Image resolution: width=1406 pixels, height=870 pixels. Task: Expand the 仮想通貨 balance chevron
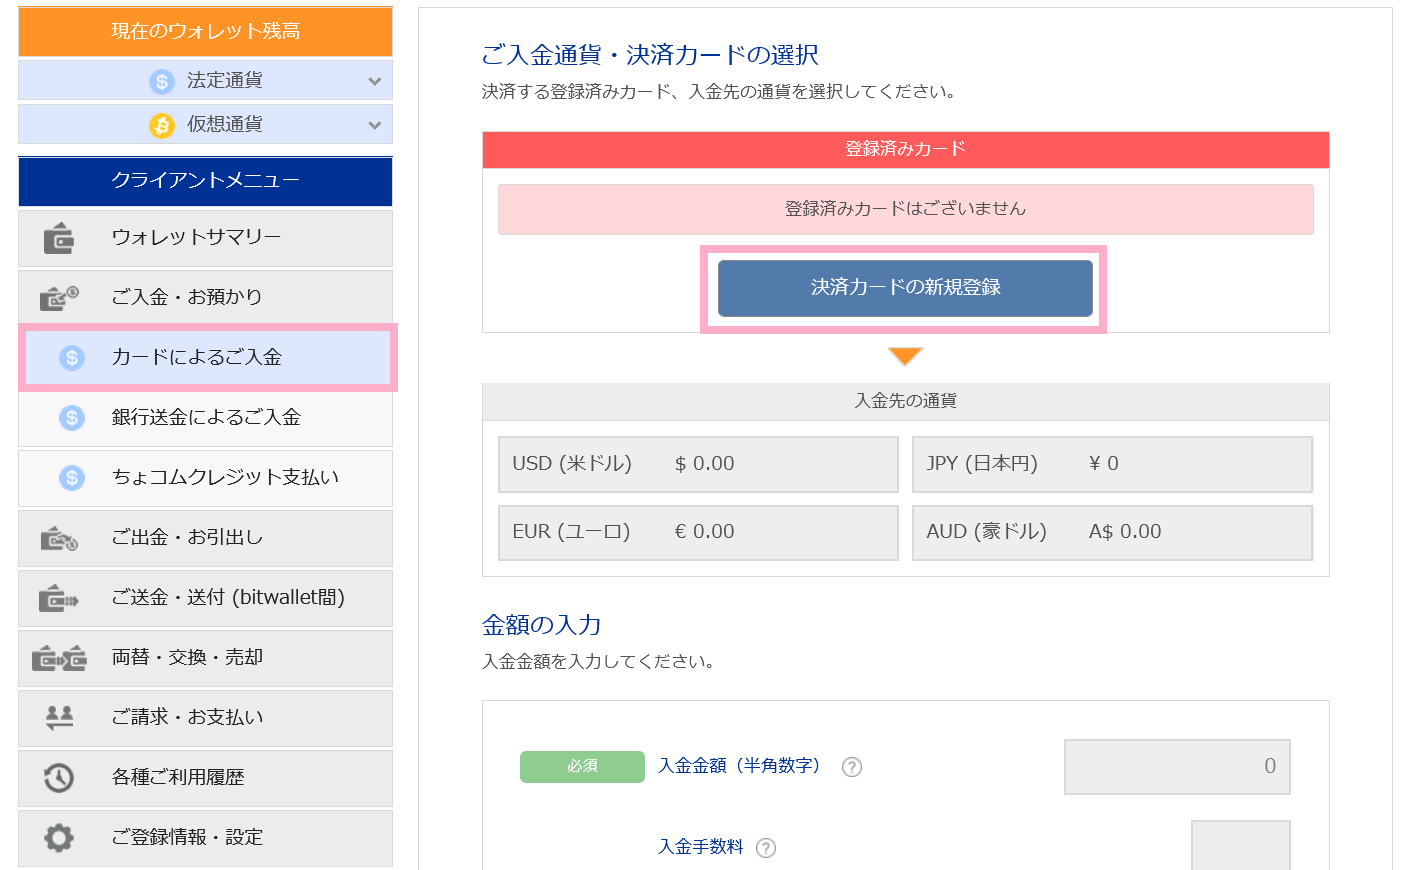tap(375, 125)
